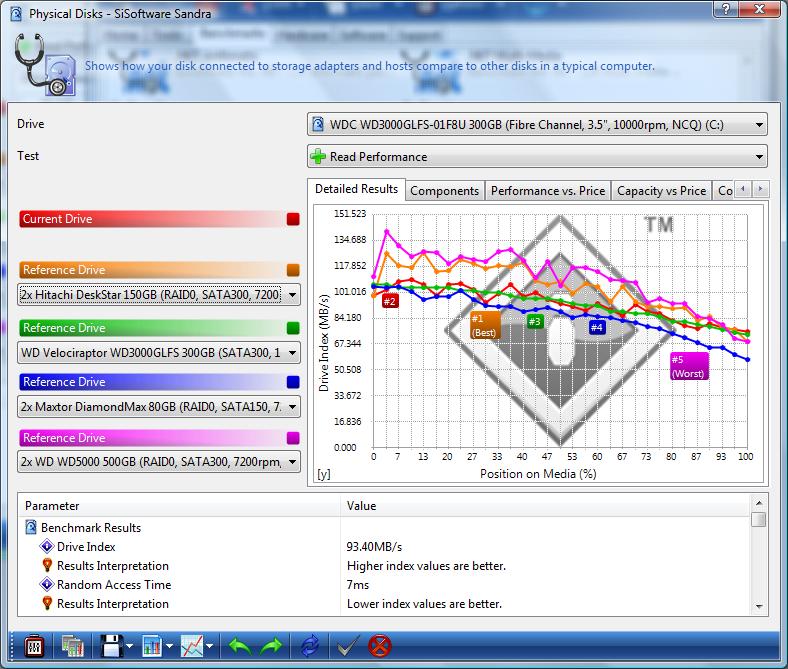Open the Drive selection dropdown
The image size is (788, 669).
(x=537, y=125)
